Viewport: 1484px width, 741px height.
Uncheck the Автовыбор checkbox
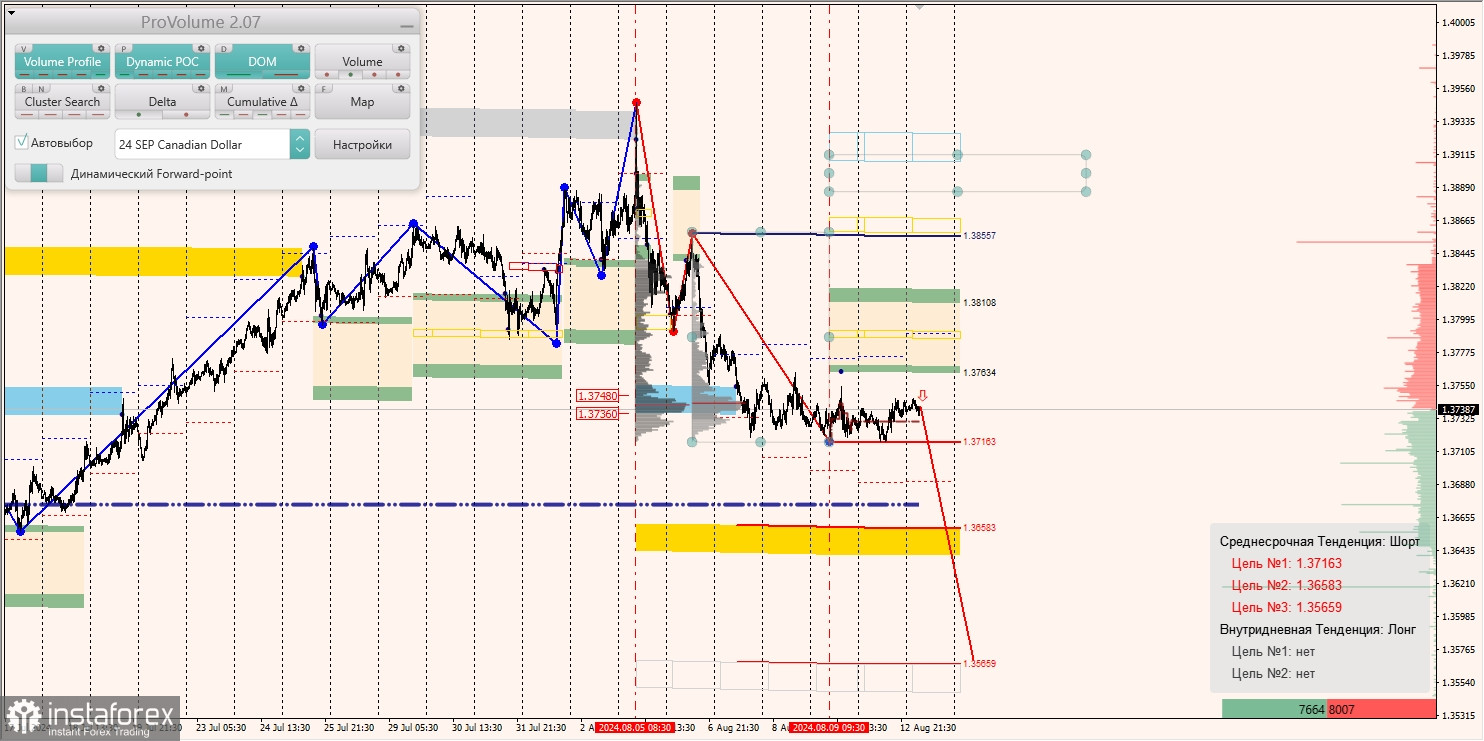click(22, 142)
